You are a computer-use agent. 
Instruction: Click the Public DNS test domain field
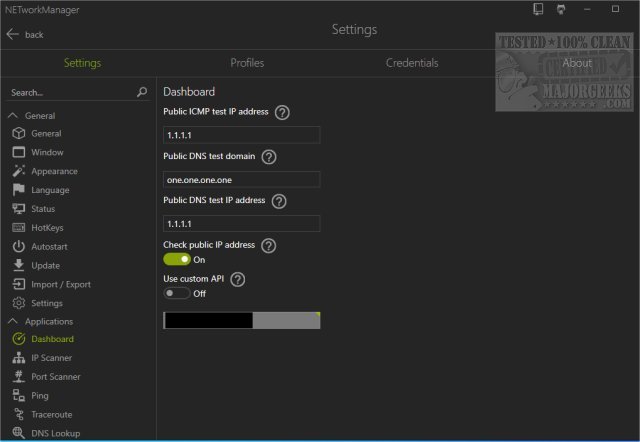[241, 180]
